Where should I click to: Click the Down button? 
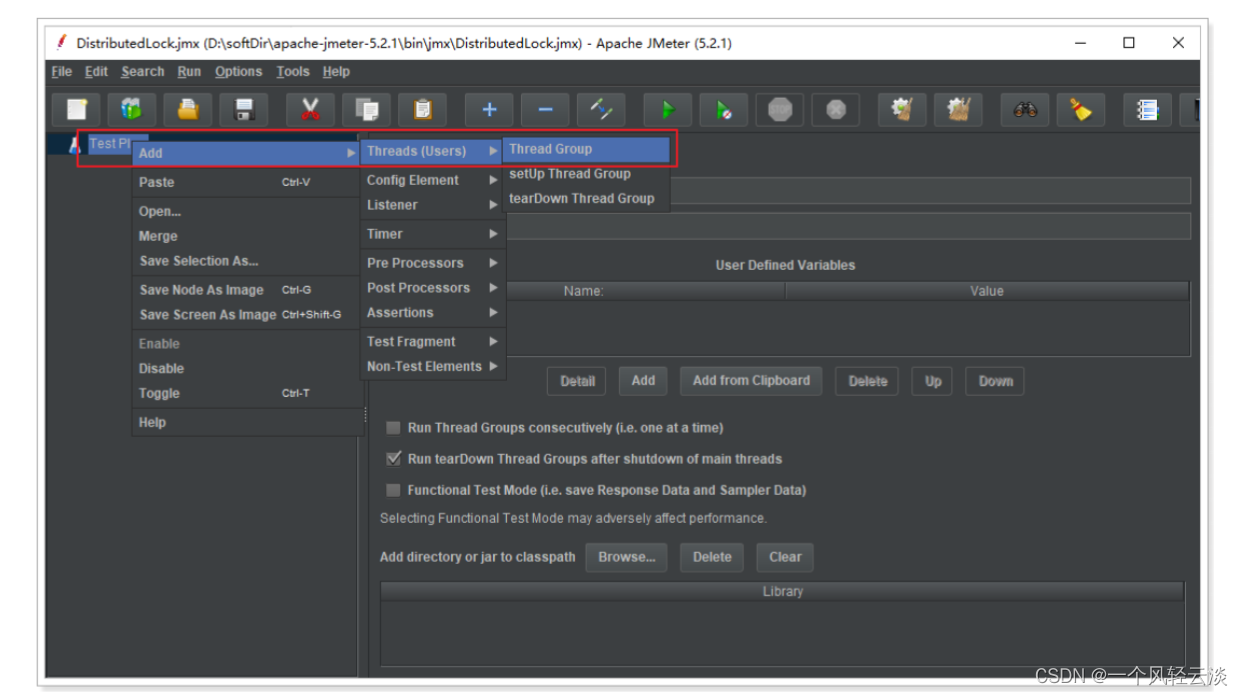(x=995, y=381)
